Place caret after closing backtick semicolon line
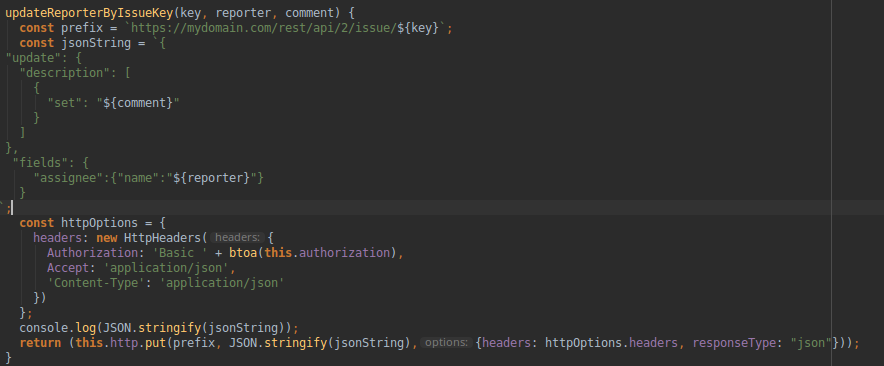The image size is (884, 366). pyautogui.click(x=12, y=208)
